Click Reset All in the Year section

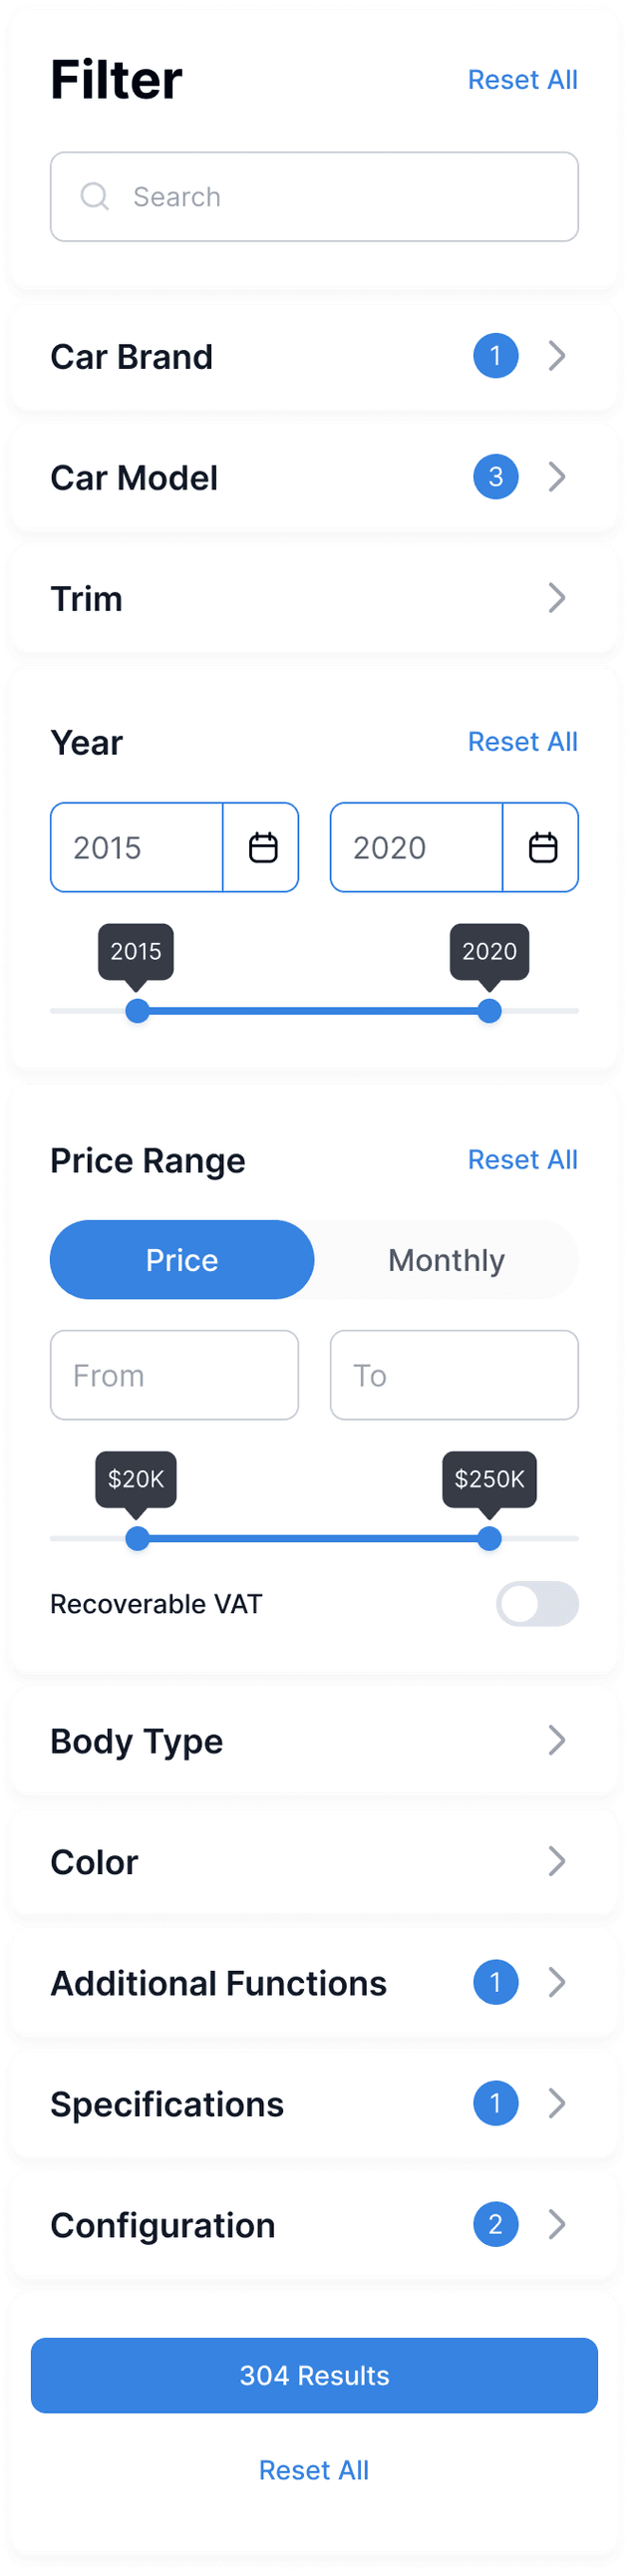click(522, 741)
